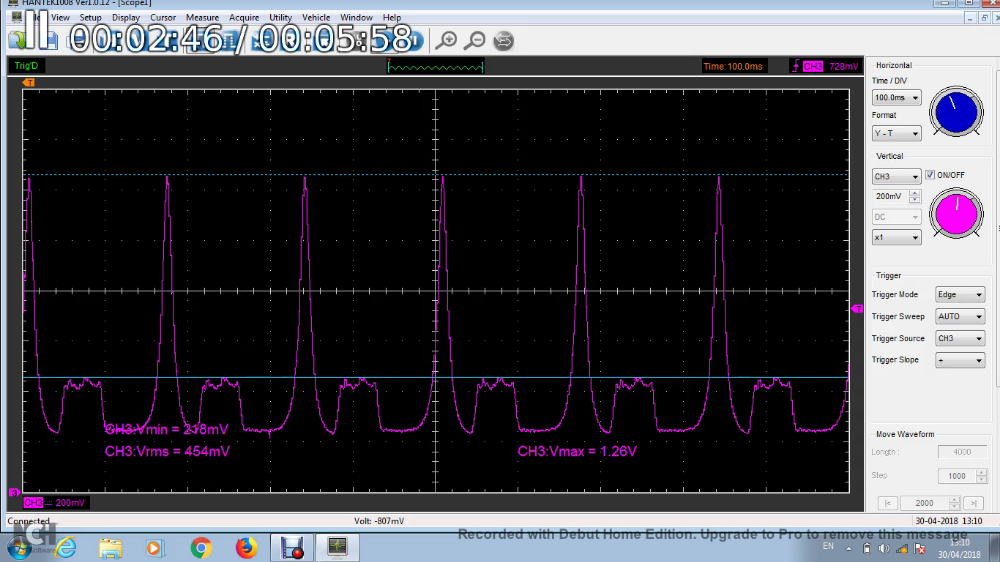
Task: Open Debut recorder from the taskbar
Action: [x=292, y=547]
